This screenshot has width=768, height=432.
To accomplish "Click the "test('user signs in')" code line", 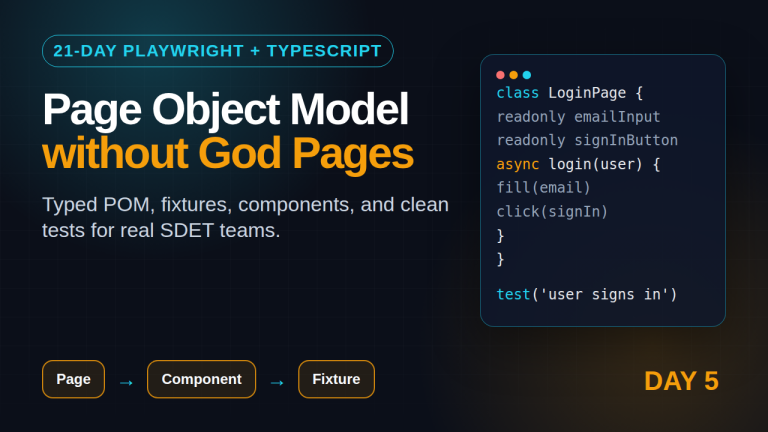I will click(587, 294).
